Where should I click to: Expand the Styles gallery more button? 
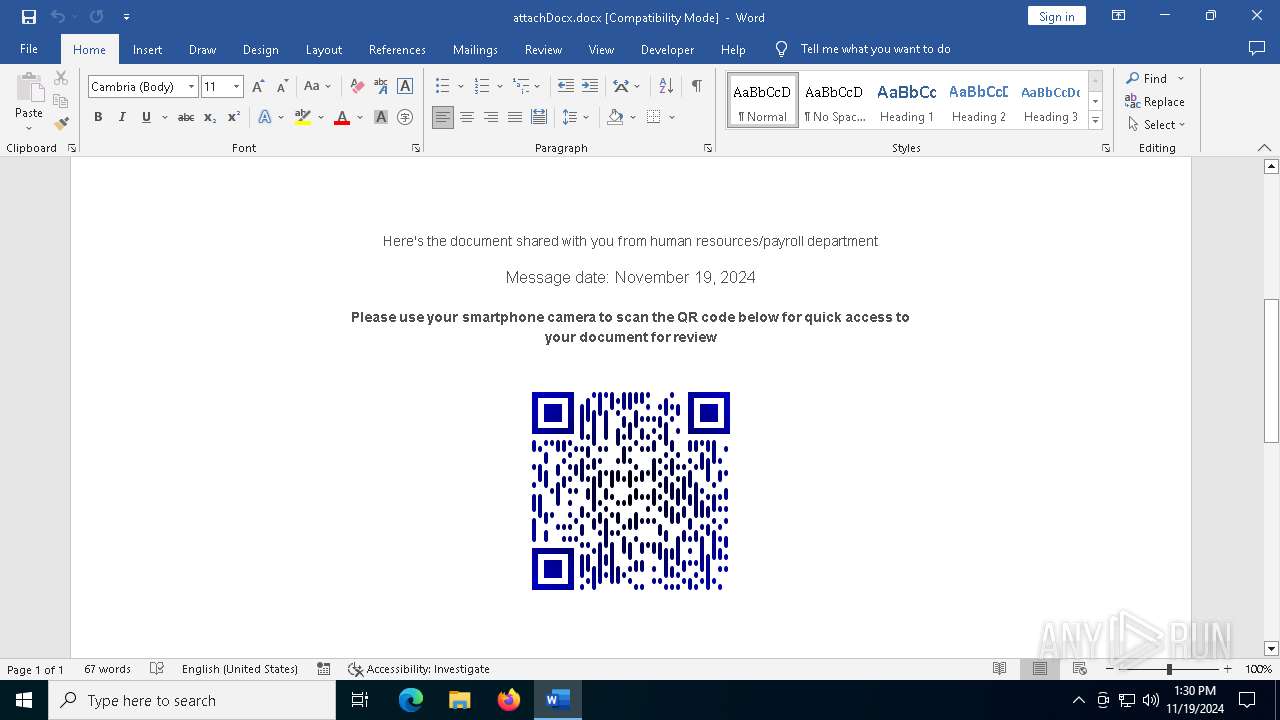coord(1095,120)
